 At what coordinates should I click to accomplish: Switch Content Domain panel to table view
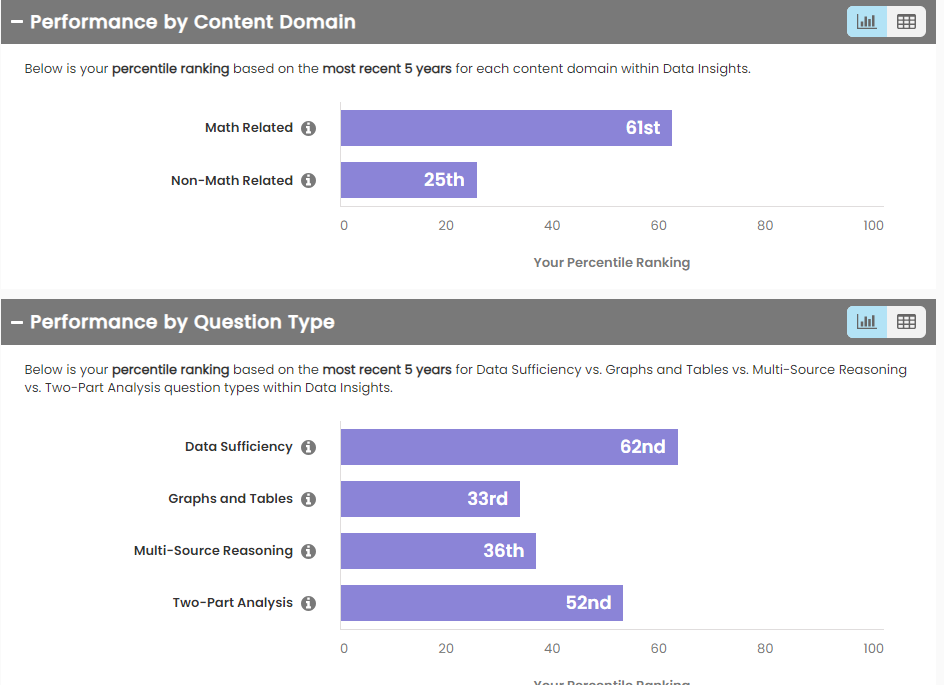pos(906,22)
